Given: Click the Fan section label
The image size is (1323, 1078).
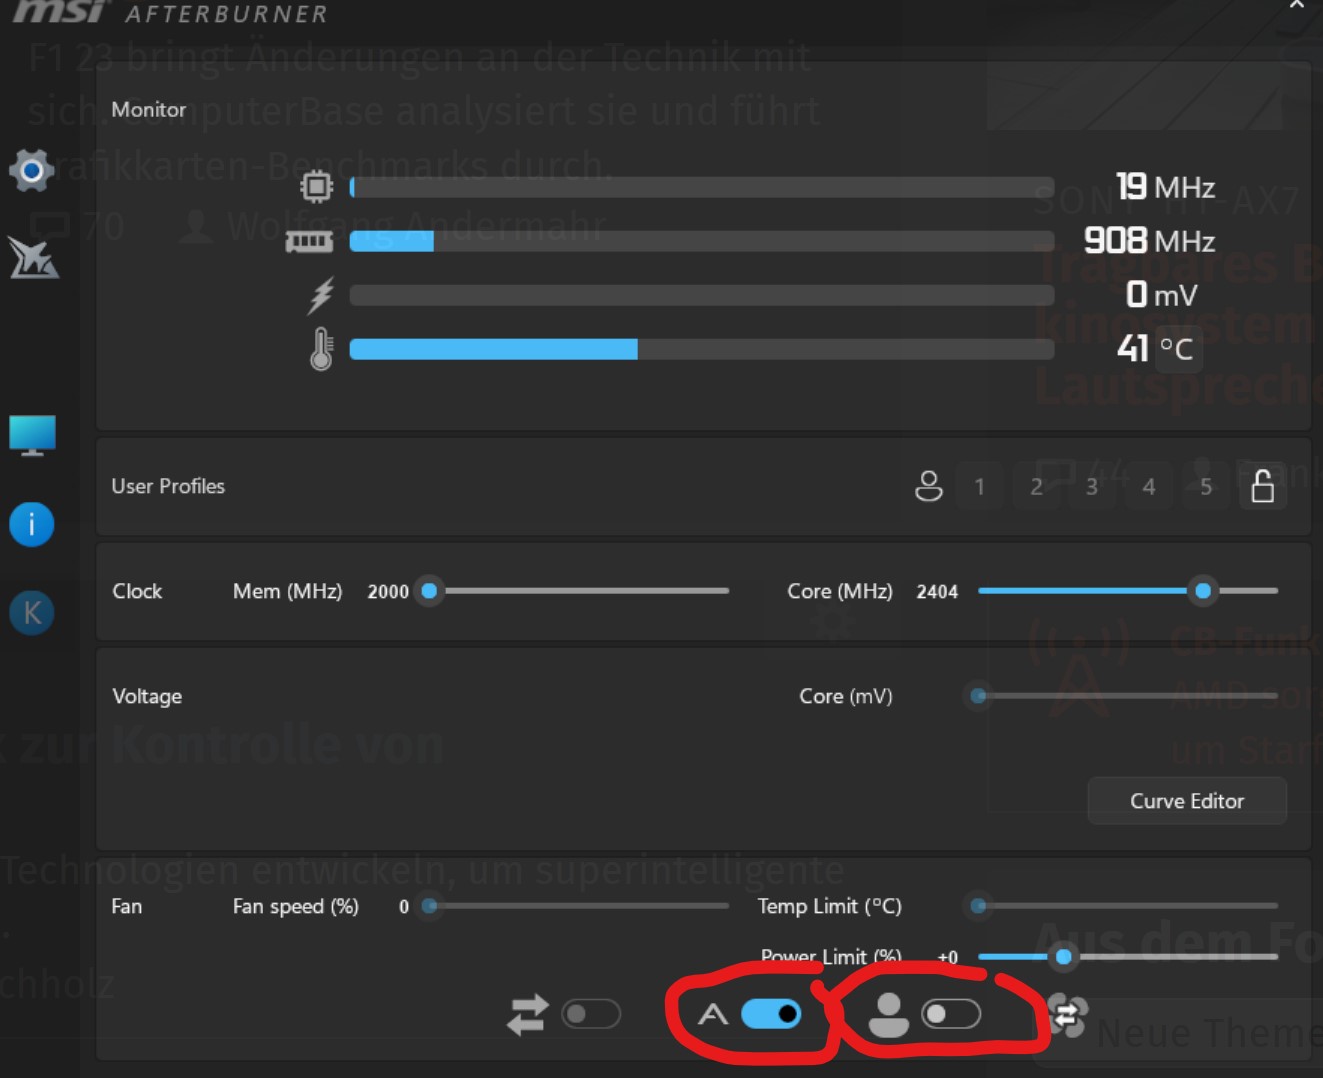Looking at the screenshot, I should (x=127, y=906).
